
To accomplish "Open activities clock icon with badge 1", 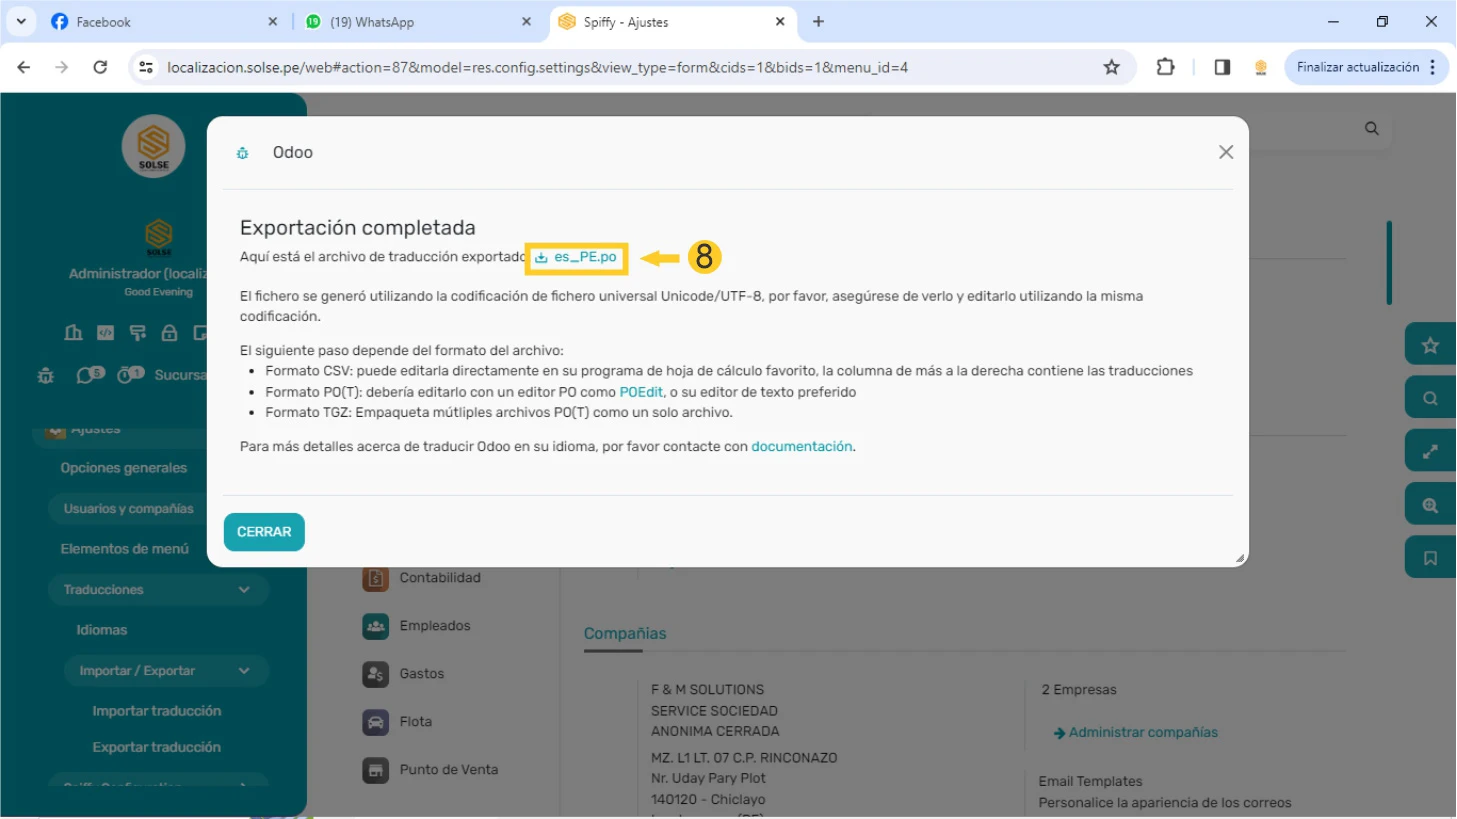I will click(x=129, y=375).
